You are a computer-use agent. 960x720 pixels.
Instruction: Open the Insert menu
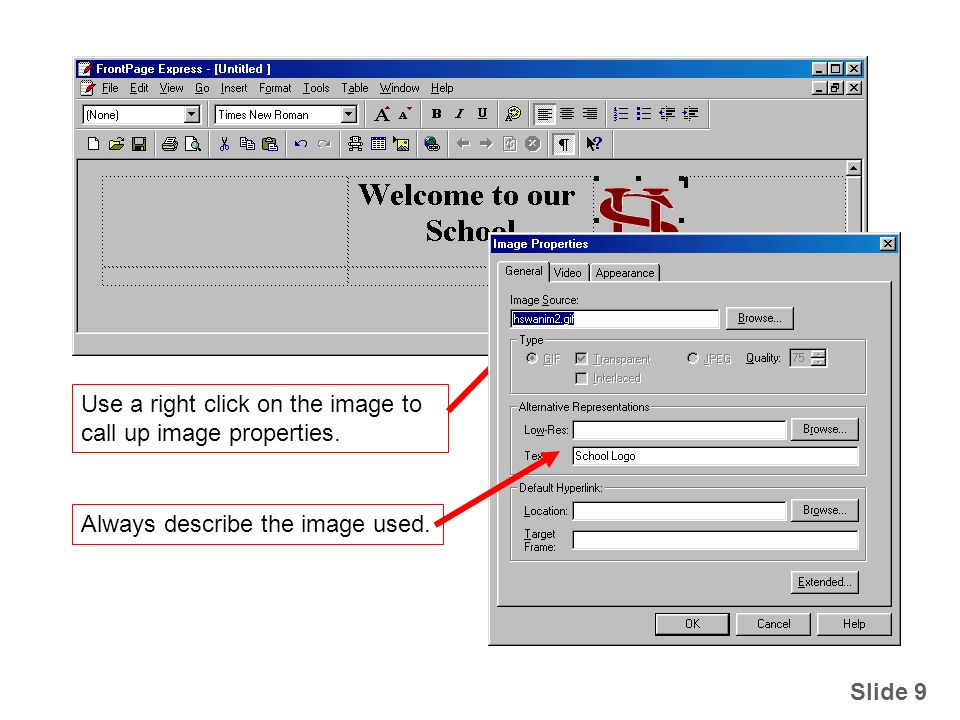(234, 88)
